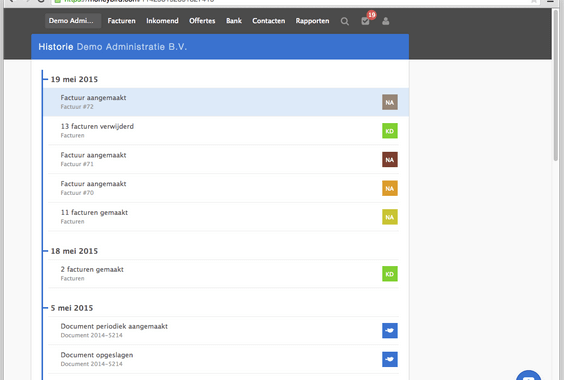Click the page vertical scrollbar thumb
The height and width of the screenshot is (380, 564).
(x=556, y=86)
